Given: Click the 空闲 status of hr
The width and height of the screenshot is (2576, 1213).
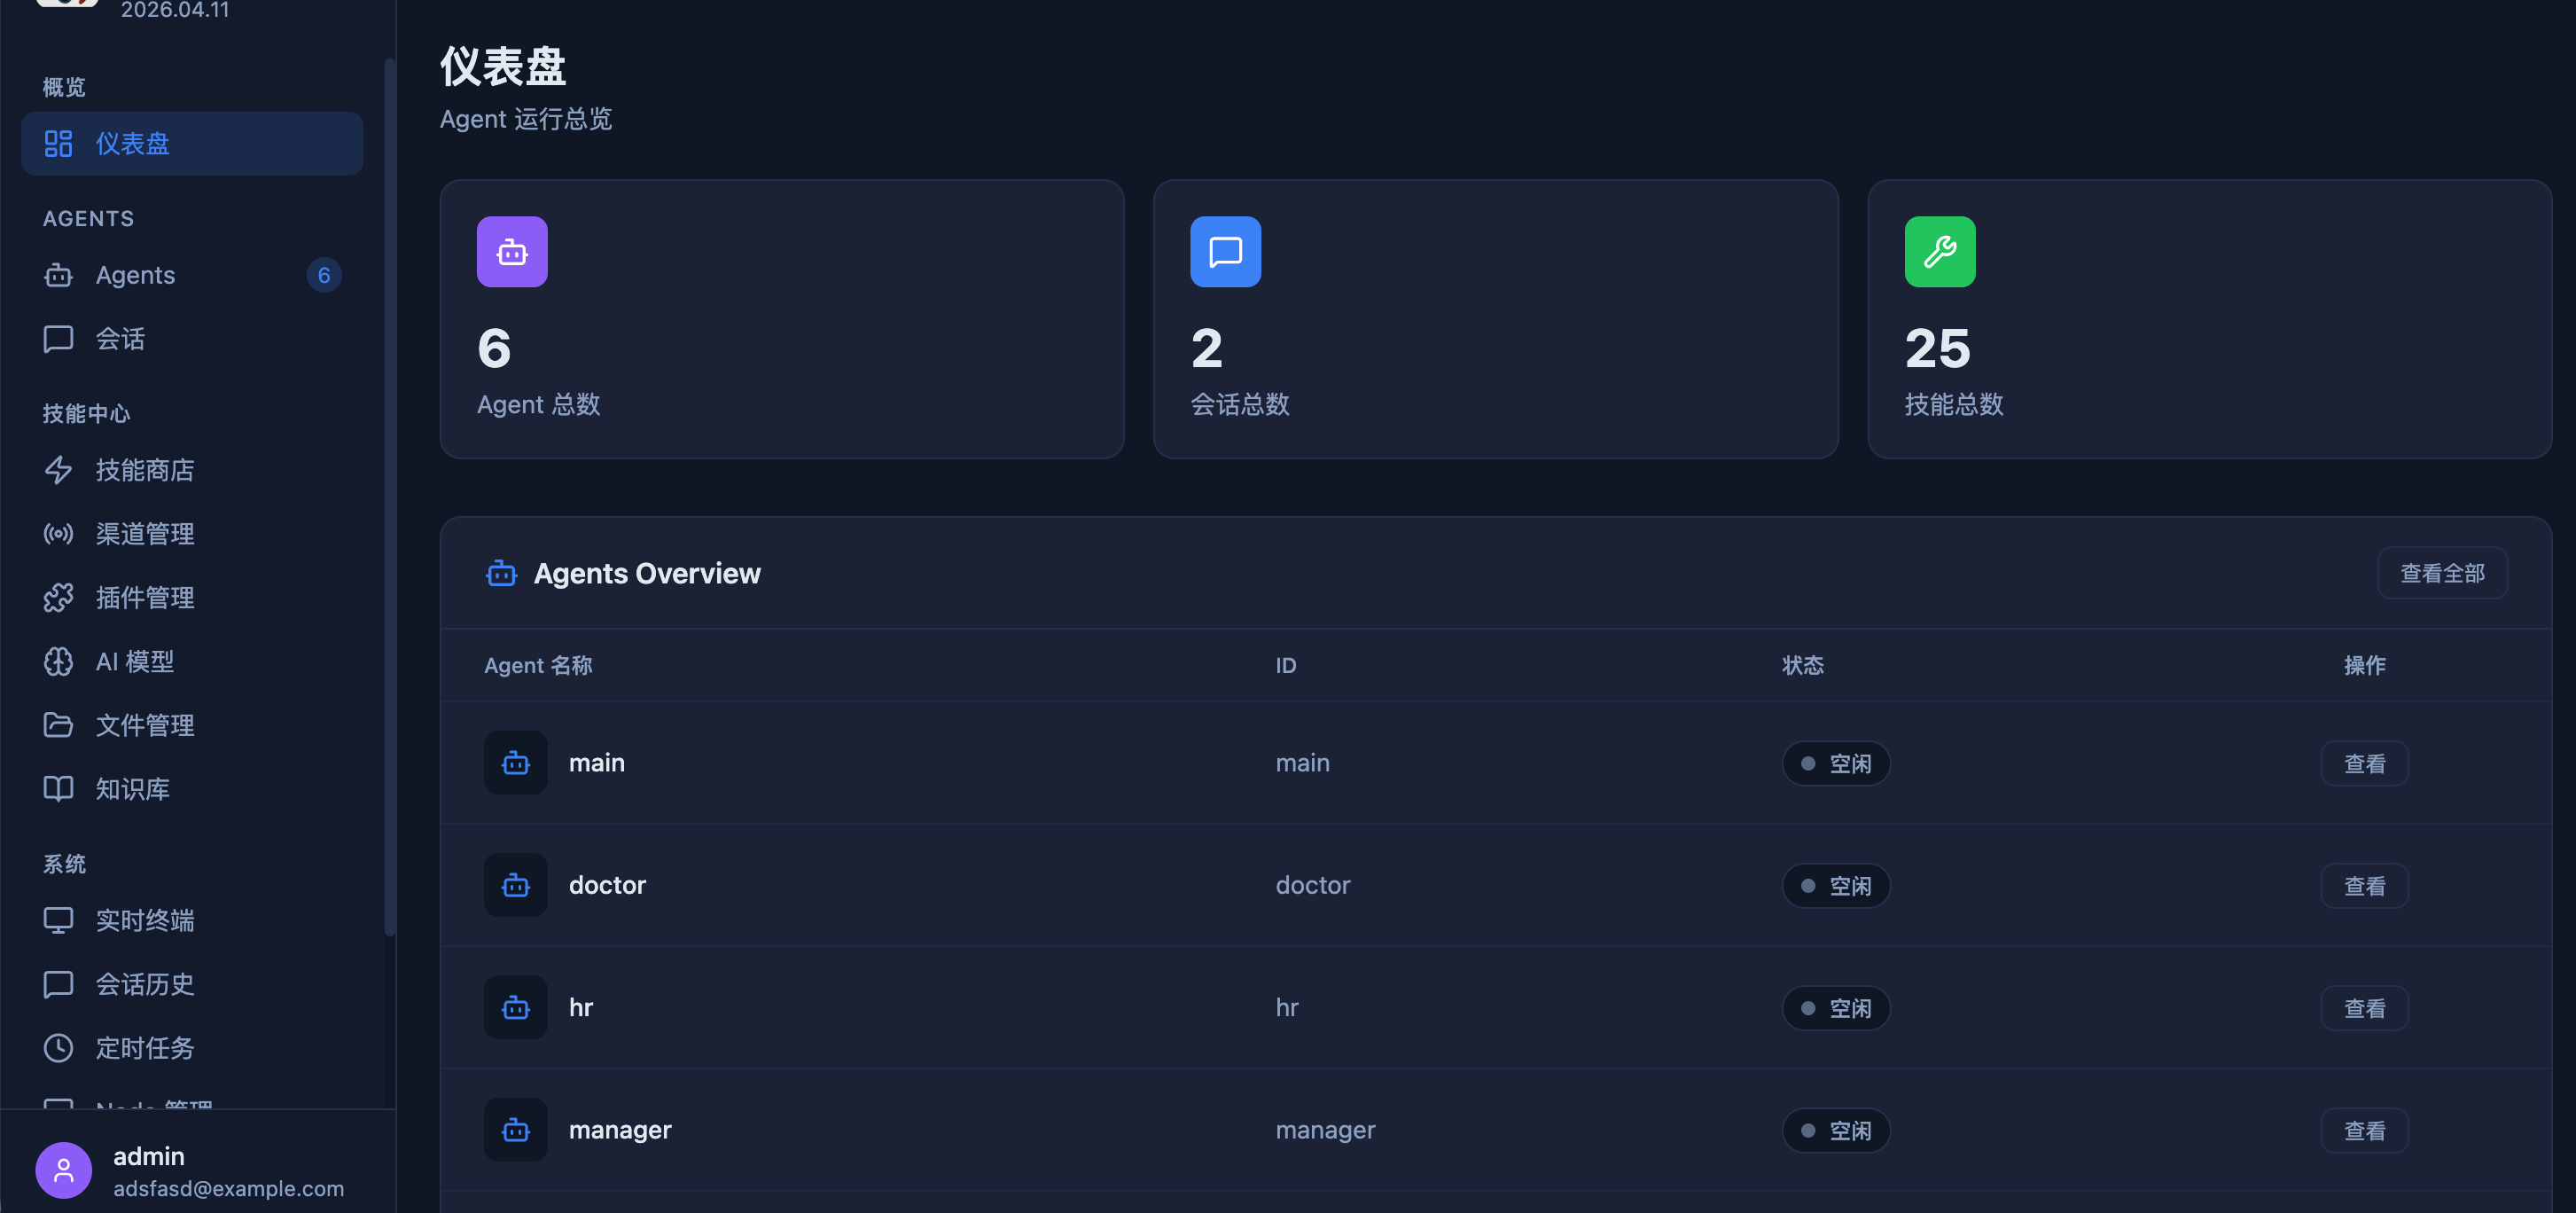Looking at the screenshot, I should coord(1836,1008).
